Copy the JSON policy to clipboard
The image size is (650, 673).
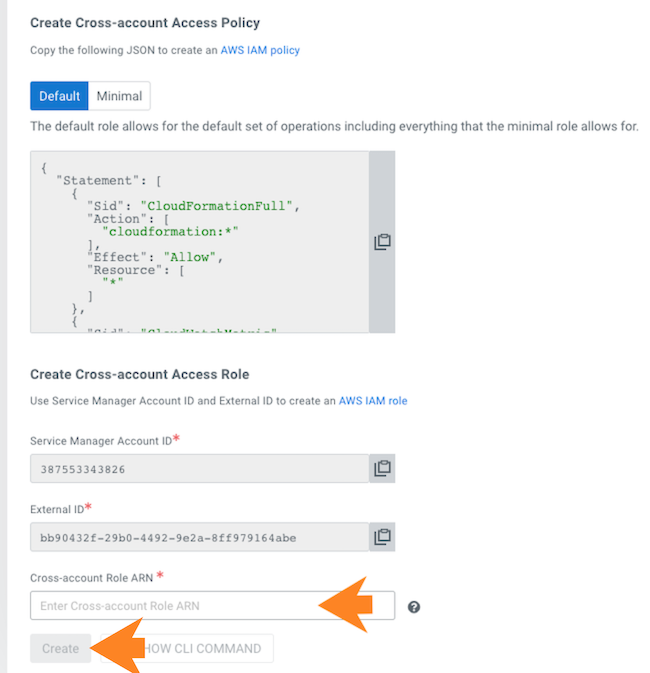click(382, 242)
